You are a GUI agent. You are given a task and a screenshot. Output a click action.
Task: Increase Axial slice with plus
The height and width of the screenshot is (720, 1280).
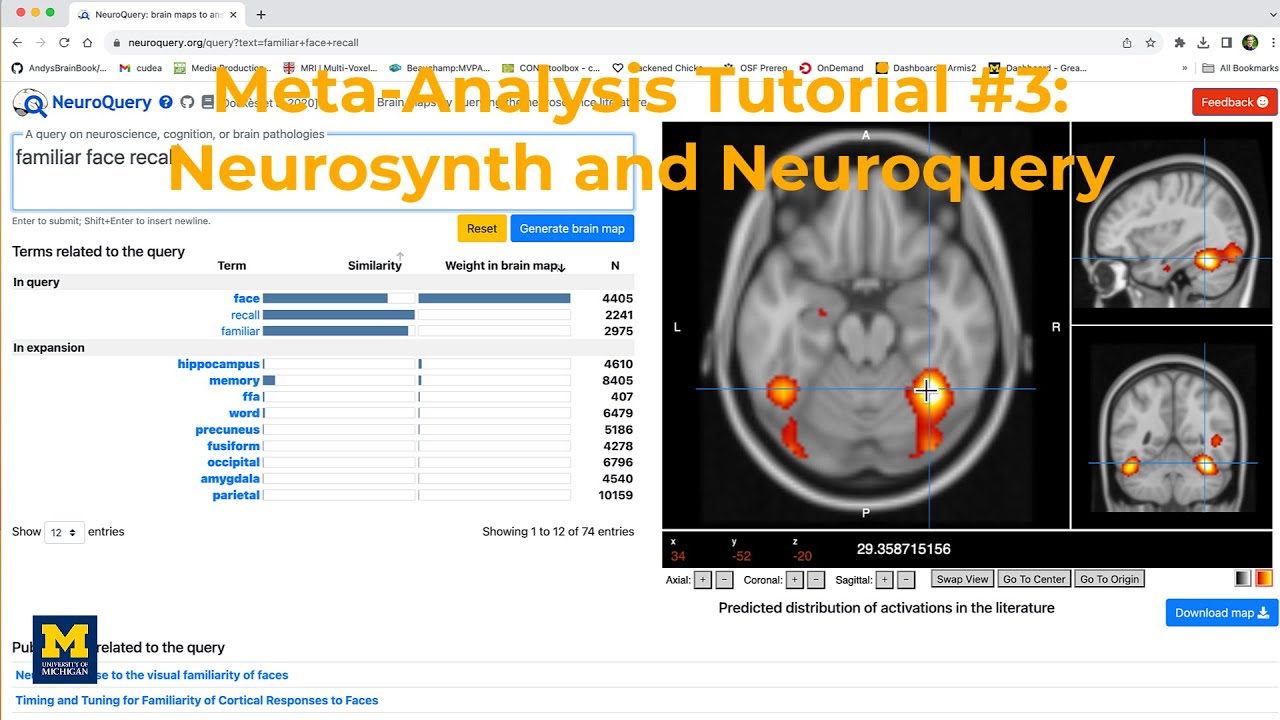click(702, 580)
